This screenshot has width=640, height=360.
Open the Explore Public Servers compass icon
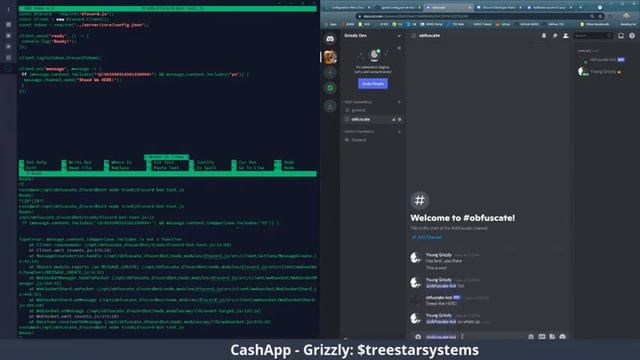pyautogui.click(x=330, y=88)
